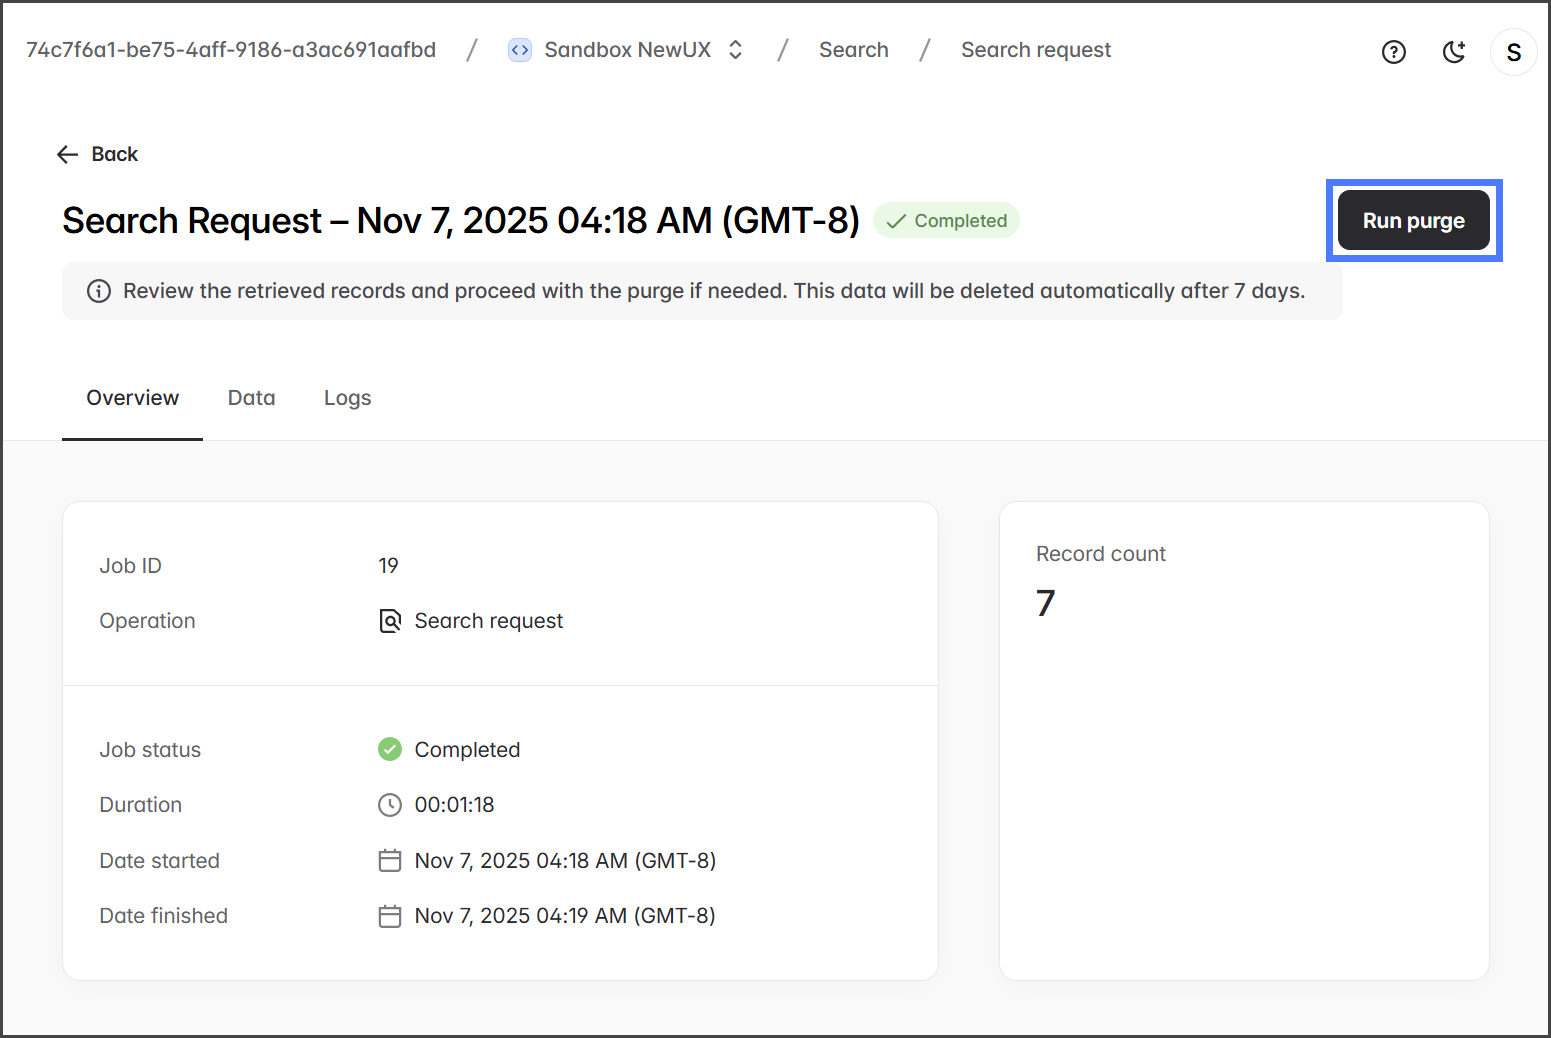The height and width of the screenshot is (1038, 1551).
Task: Click the Sandbox NewUX code icon
Action: coord(520,50)
